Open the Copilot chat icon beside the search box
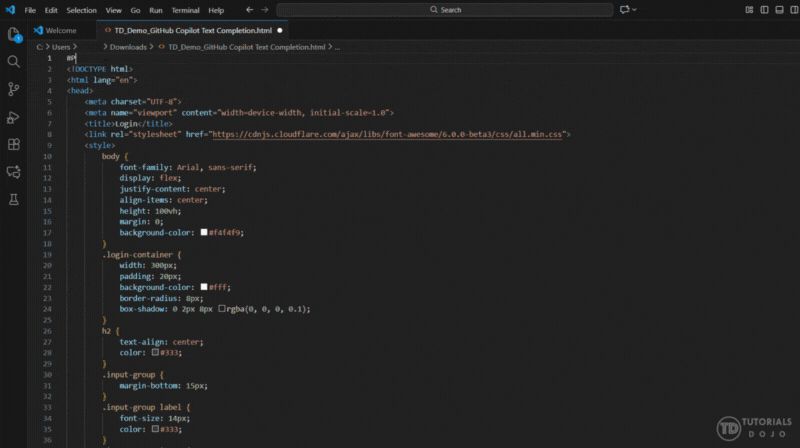The width and height of the screenshot is (800, 448). (x=624, y=10)
